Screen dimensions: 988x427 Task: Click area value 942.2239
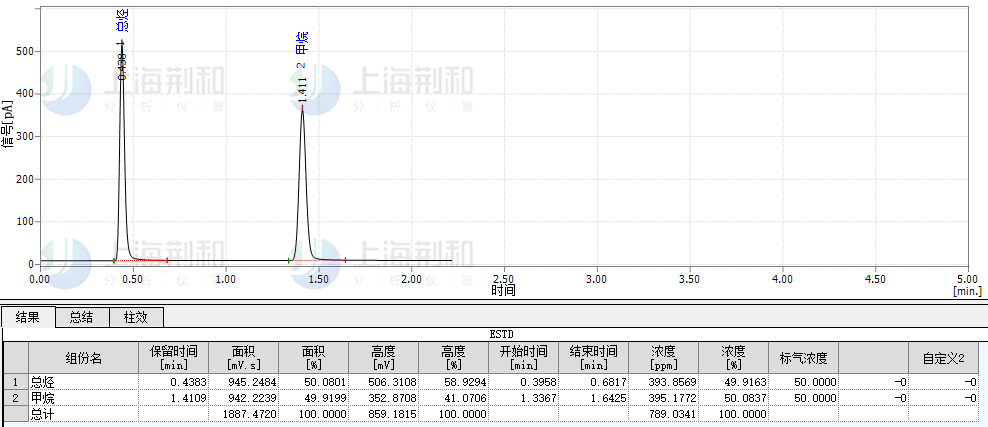254,398
